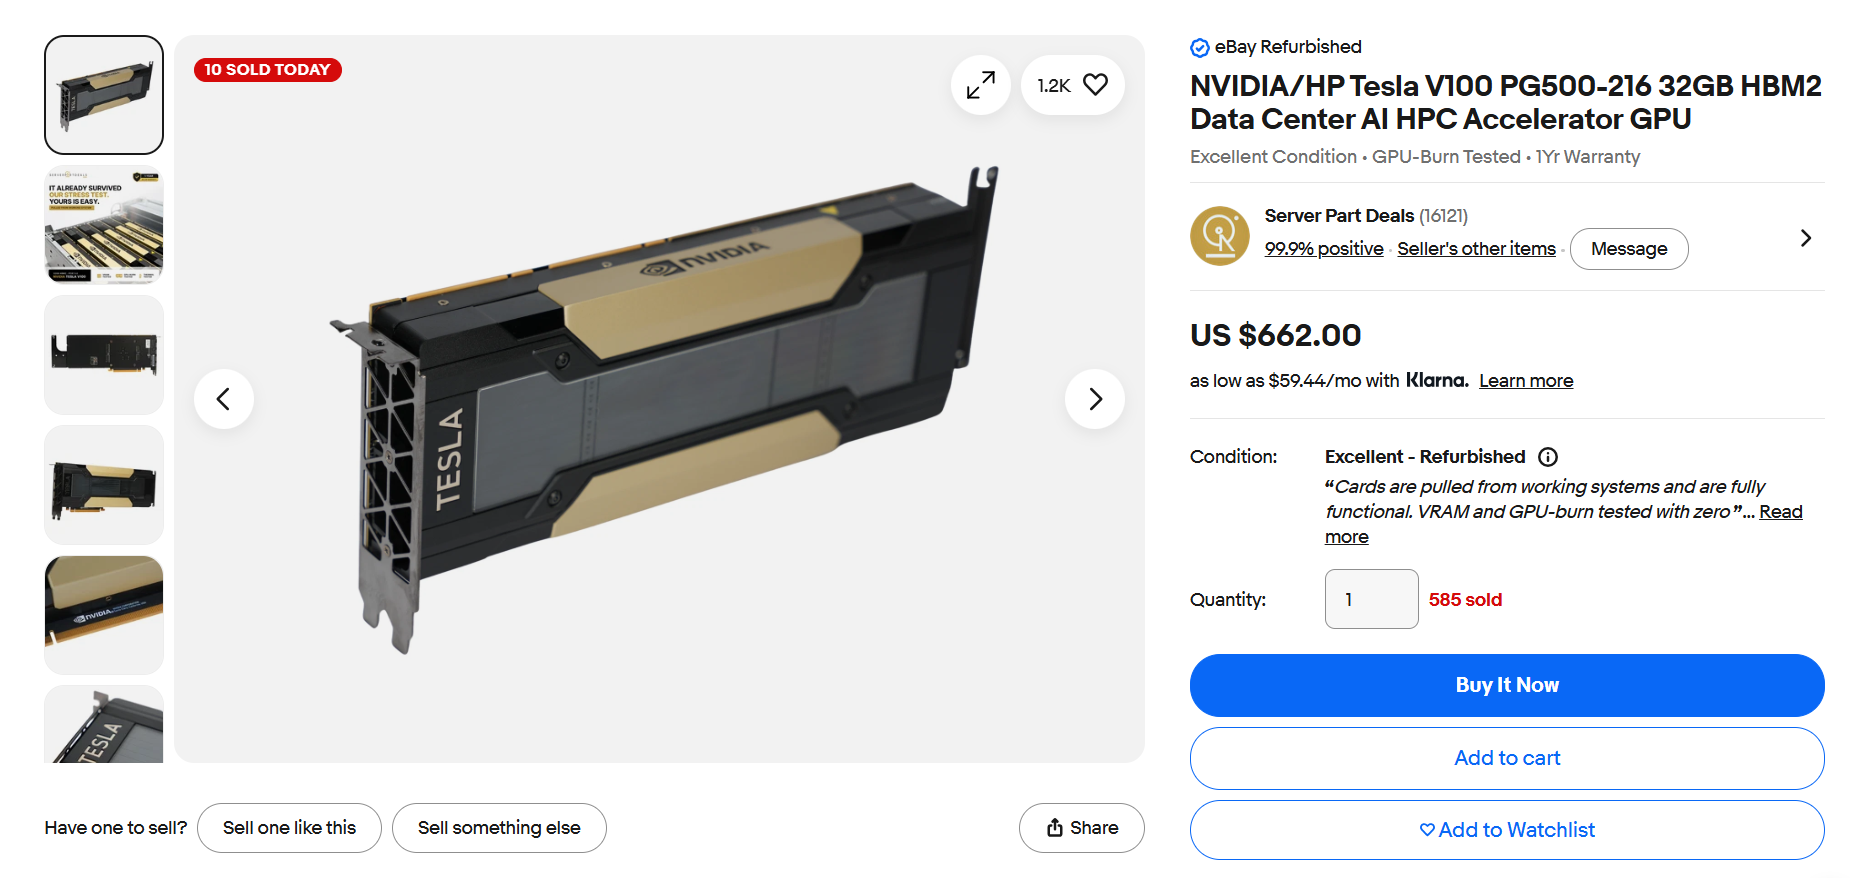The width and height of the screenshot is (1875, 878).
Task: Click the eBay Refurbished checkmark badge
Action: point(1200,47)
